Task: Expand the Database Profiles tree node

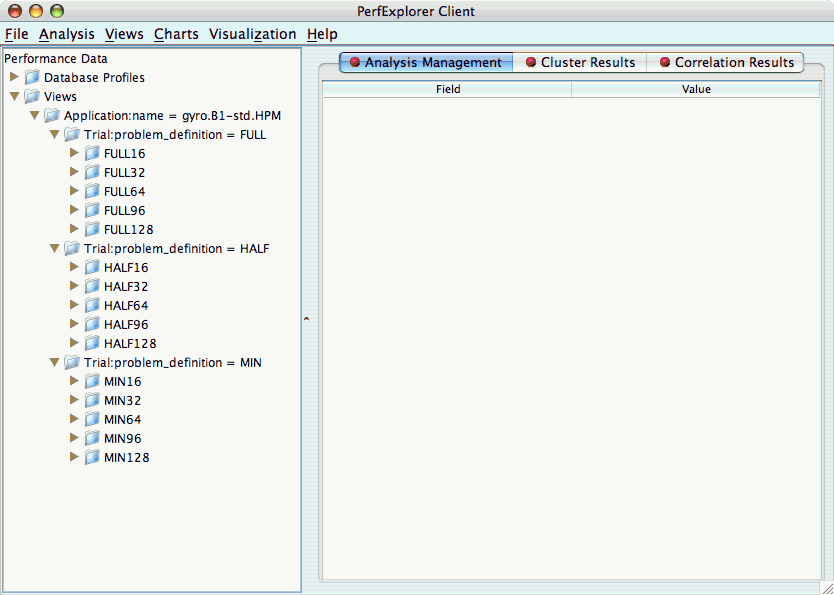Action: [14, 78]
